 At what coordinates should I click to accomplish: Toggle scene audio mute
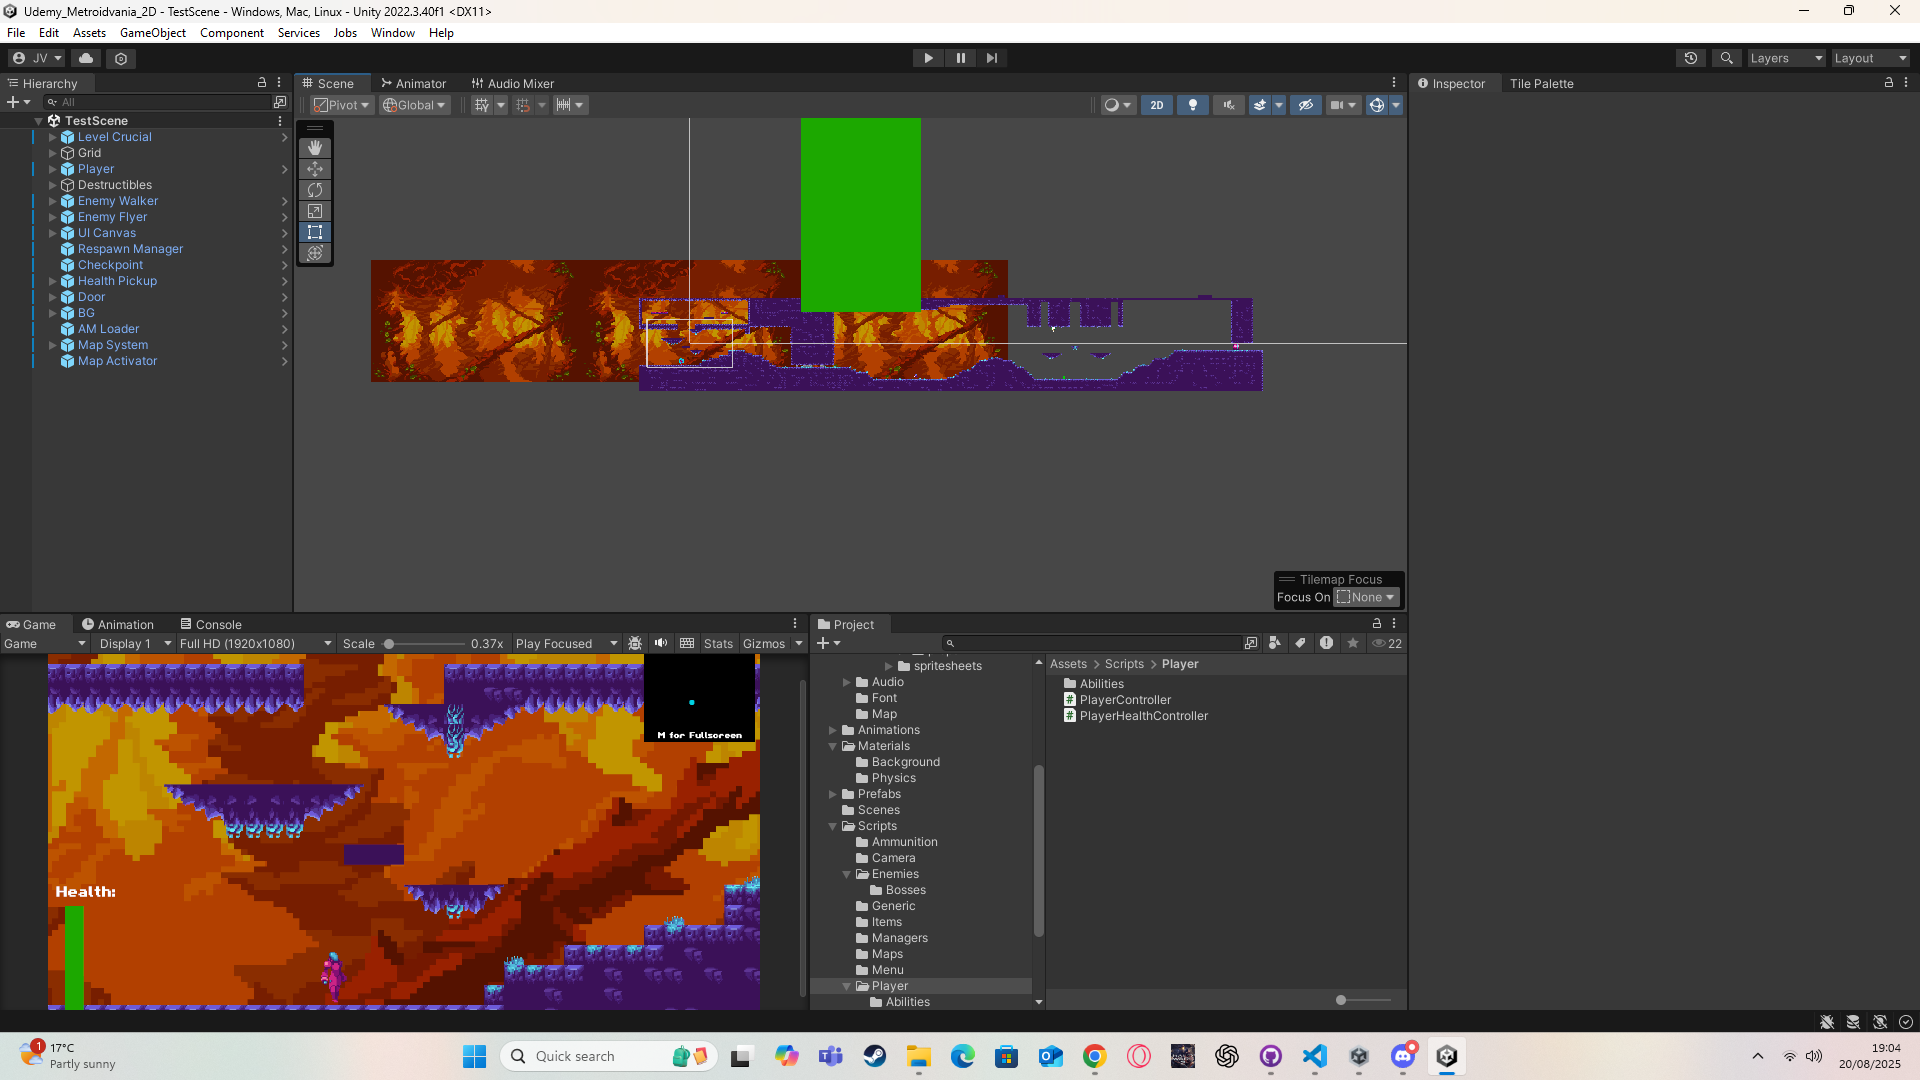point(1229,105)
